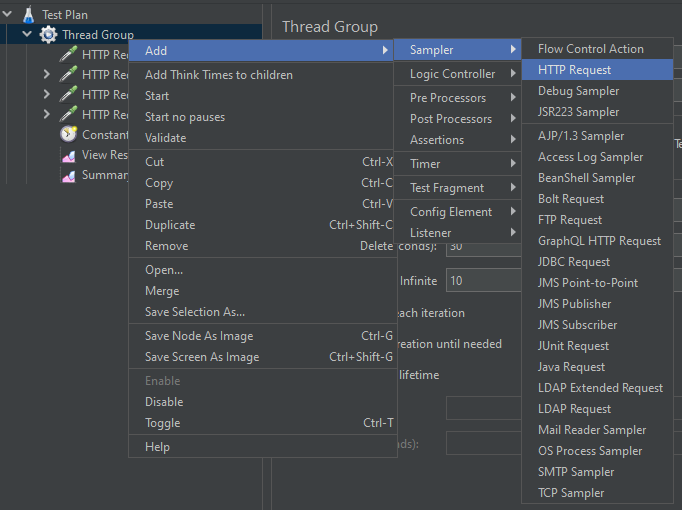Screen dimensions: 682x510
Task: Expand the second HTTP Request node
Action: (x=47, y=74)
